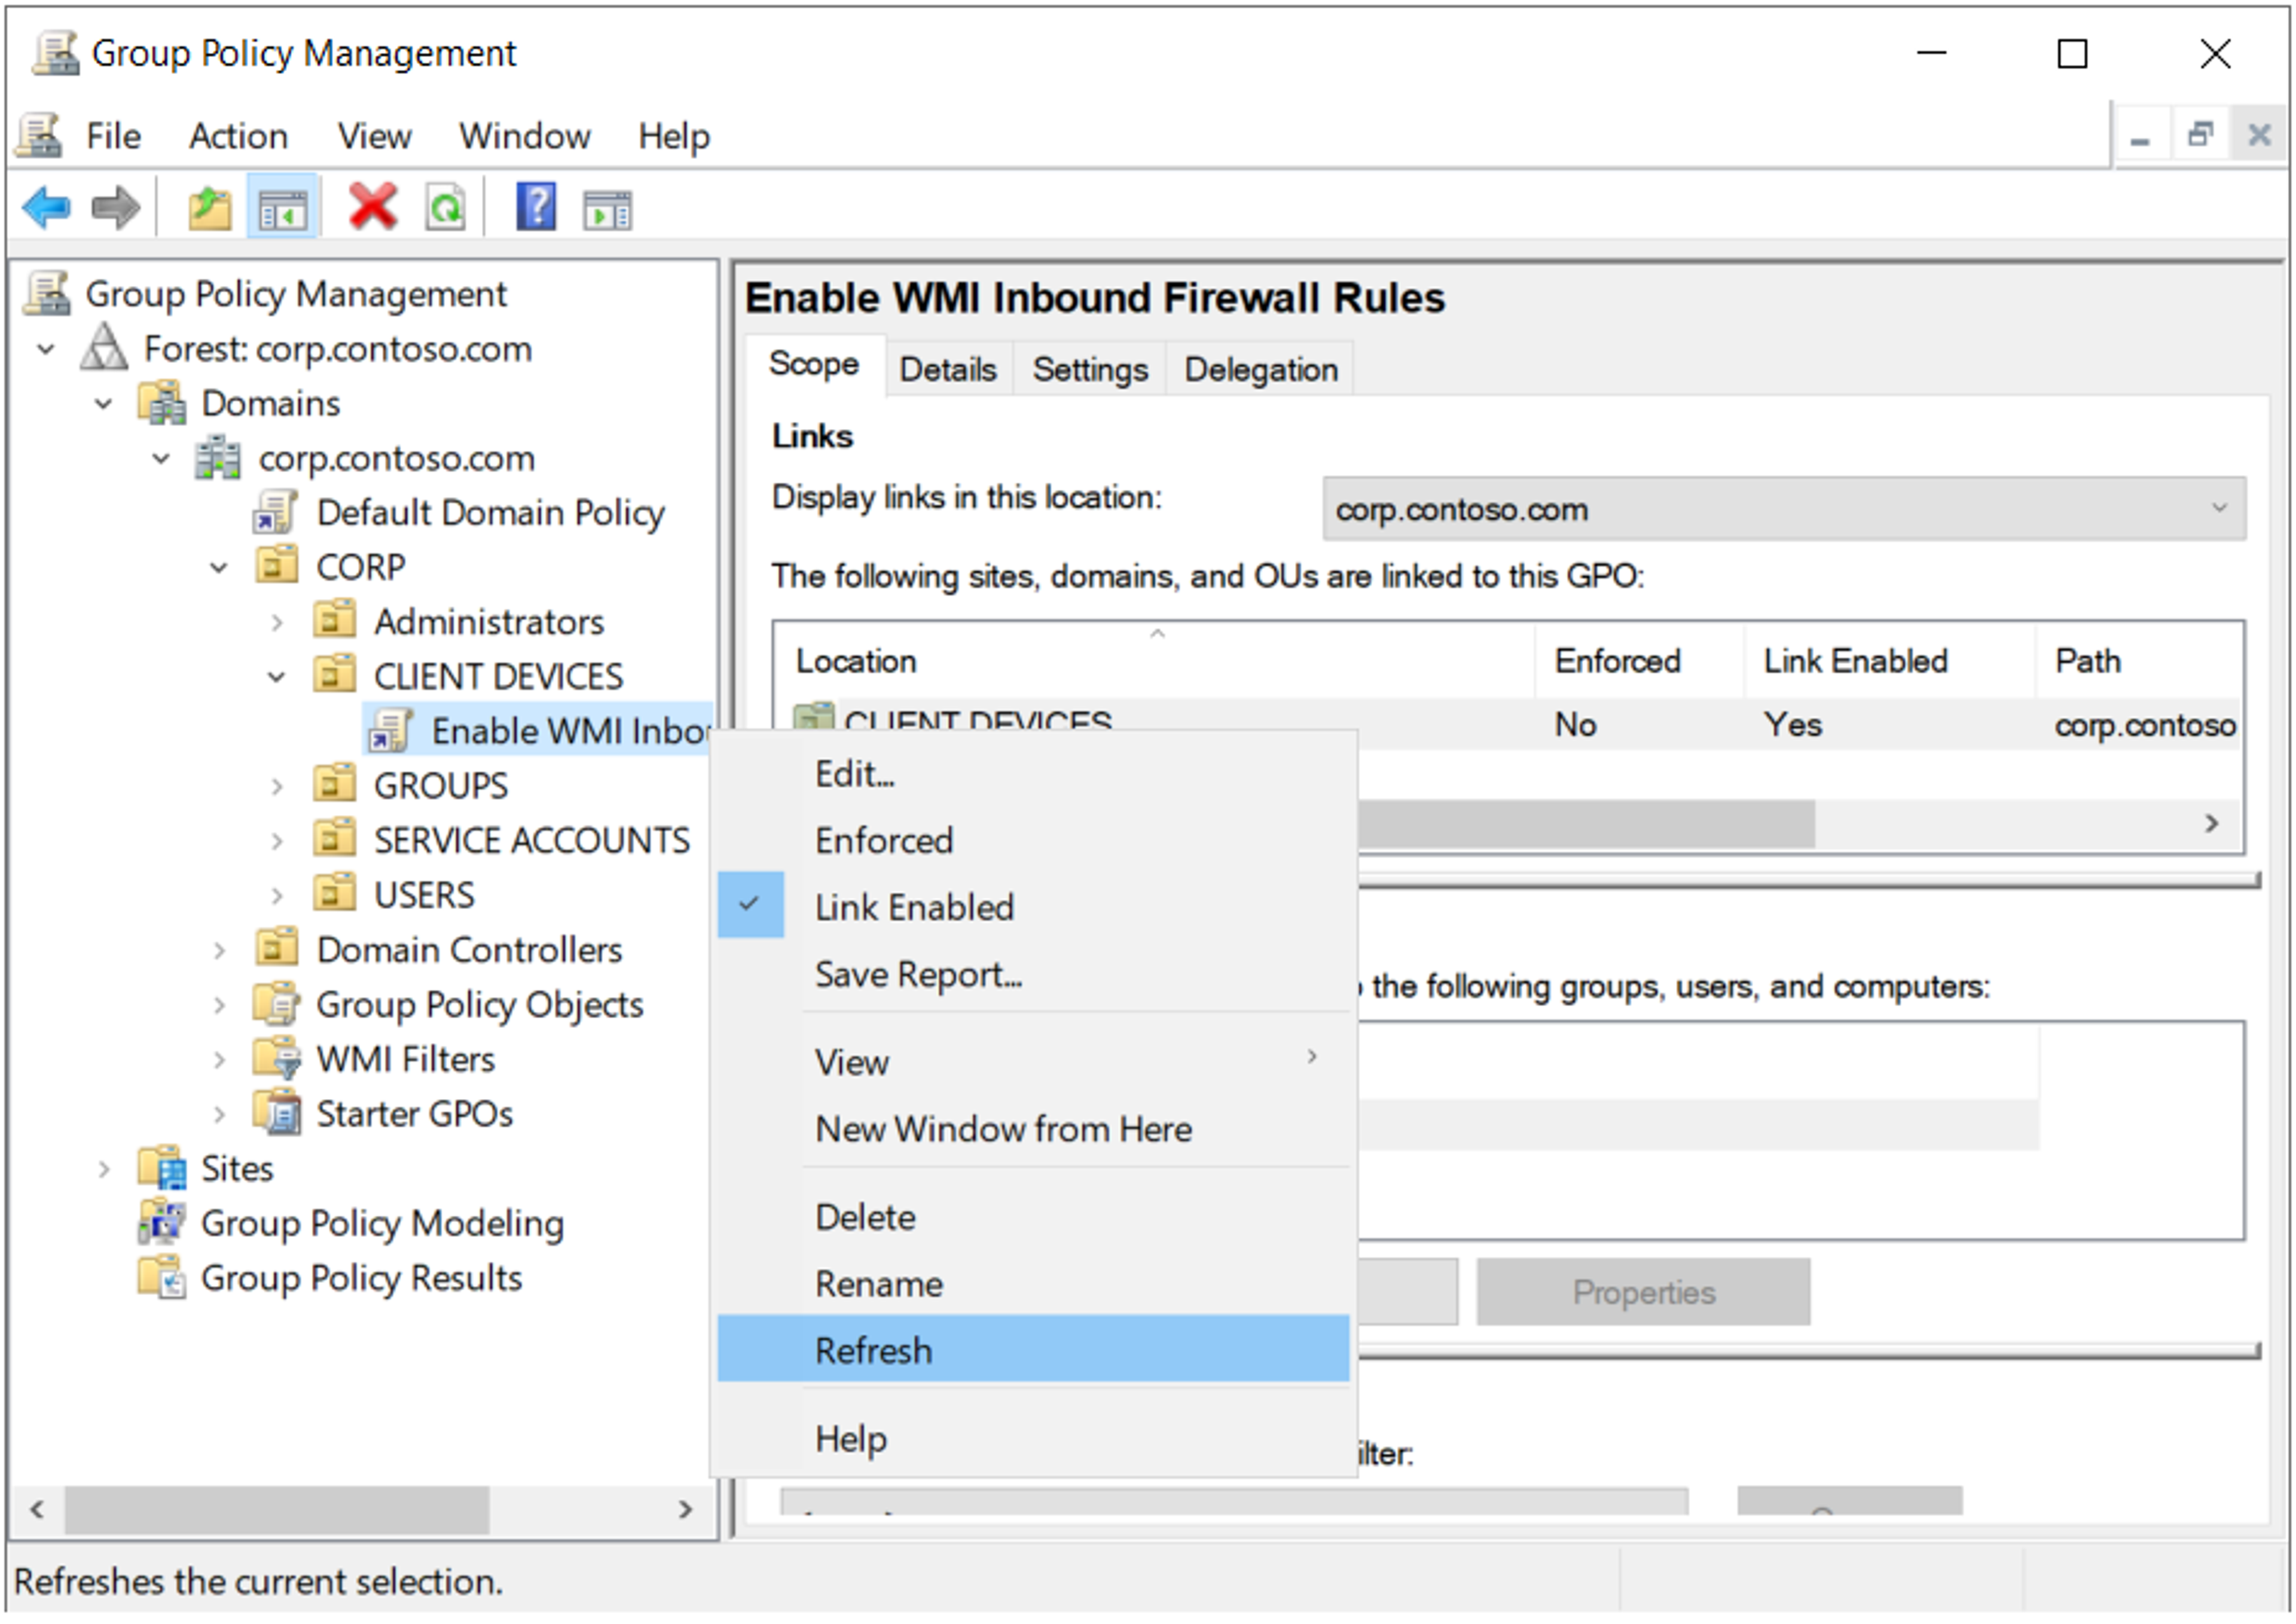Click the WMI Filters funnel folder icon
Image resolution: width=2296 pixels, height=1624 pixels.
(x=277, y=1058)
